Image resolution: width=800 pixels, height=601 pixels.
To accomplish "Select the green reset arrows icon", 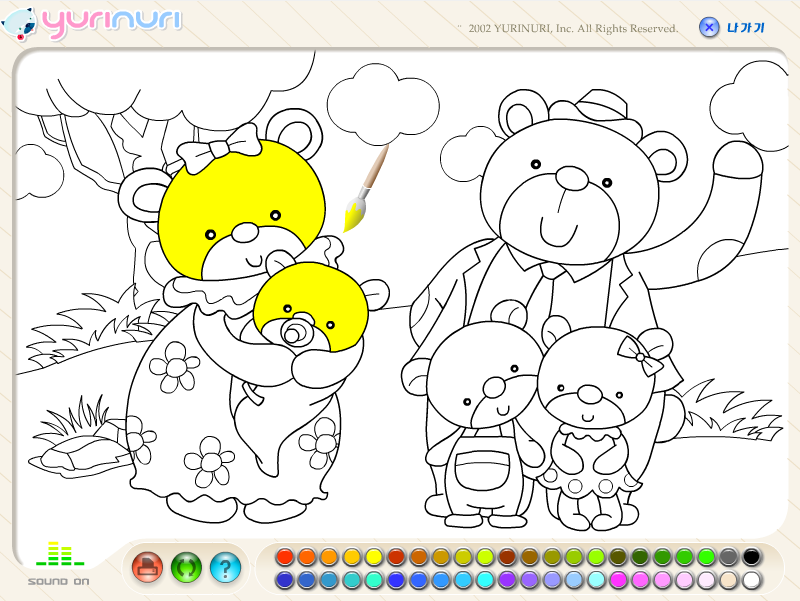I will tap(187, 567).
